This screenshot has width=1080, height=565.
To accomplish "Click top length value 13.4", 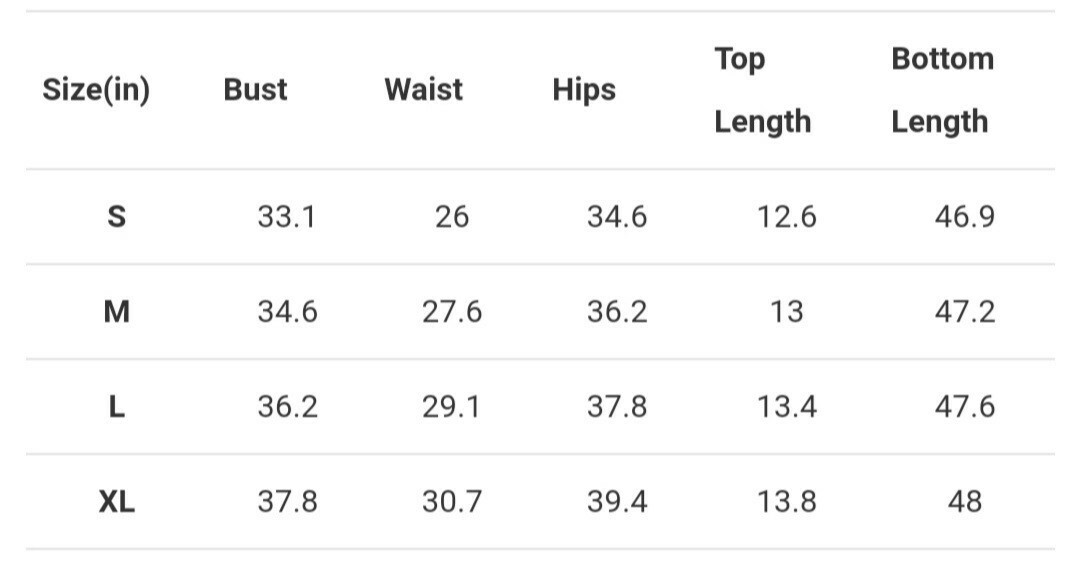I will (x=787, y=407).
